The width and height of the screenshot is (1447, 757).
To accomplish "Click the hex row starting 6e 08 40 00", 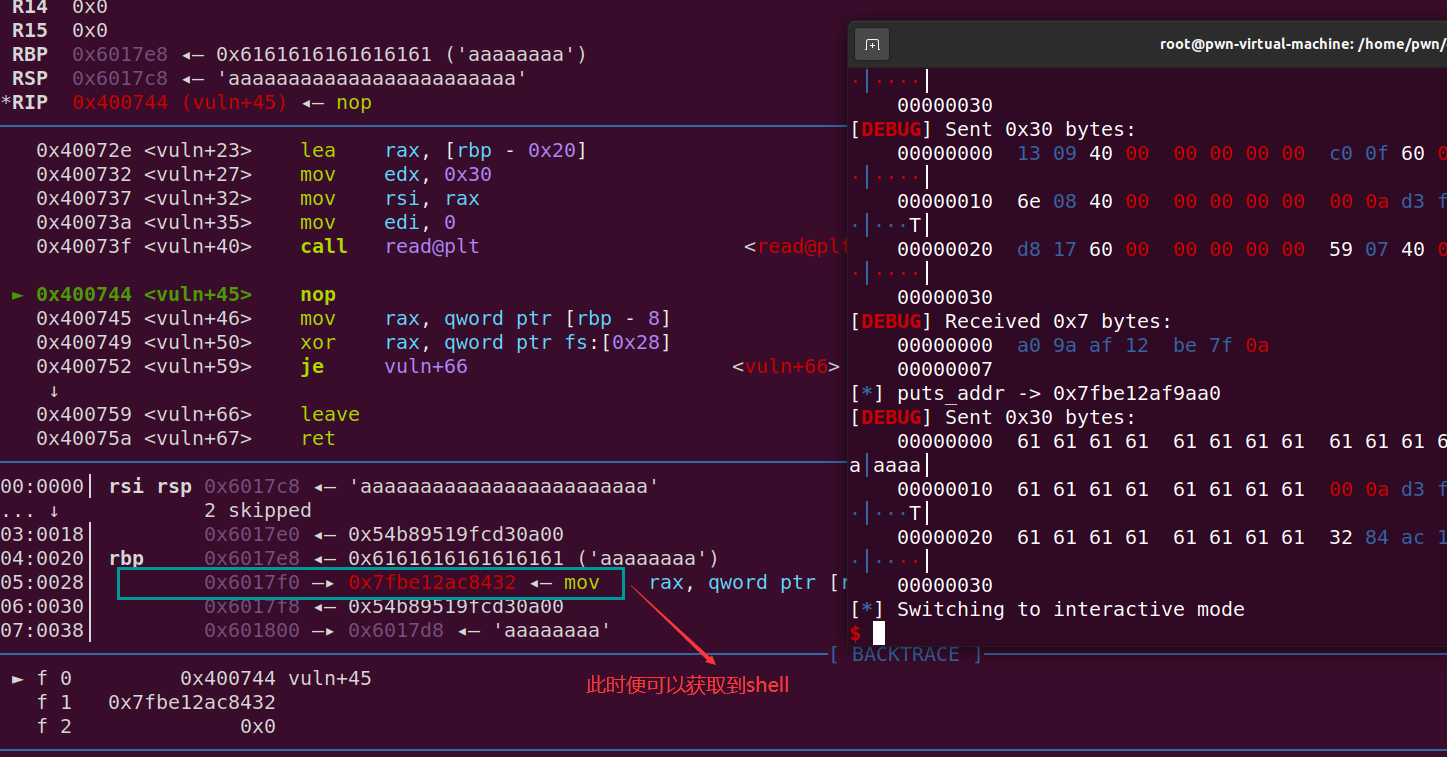I will pyautogui.click(x=1172, y=201).
